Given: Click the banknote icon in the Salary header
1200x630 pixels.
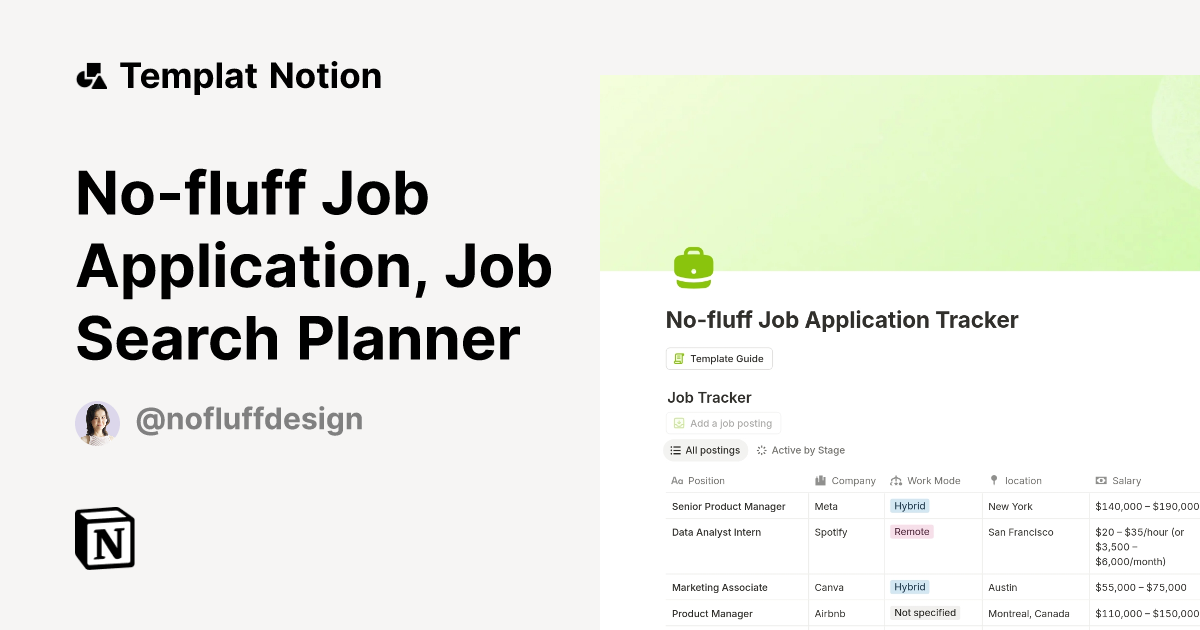Looking at the screenshot, I should tap(1102, 480).
